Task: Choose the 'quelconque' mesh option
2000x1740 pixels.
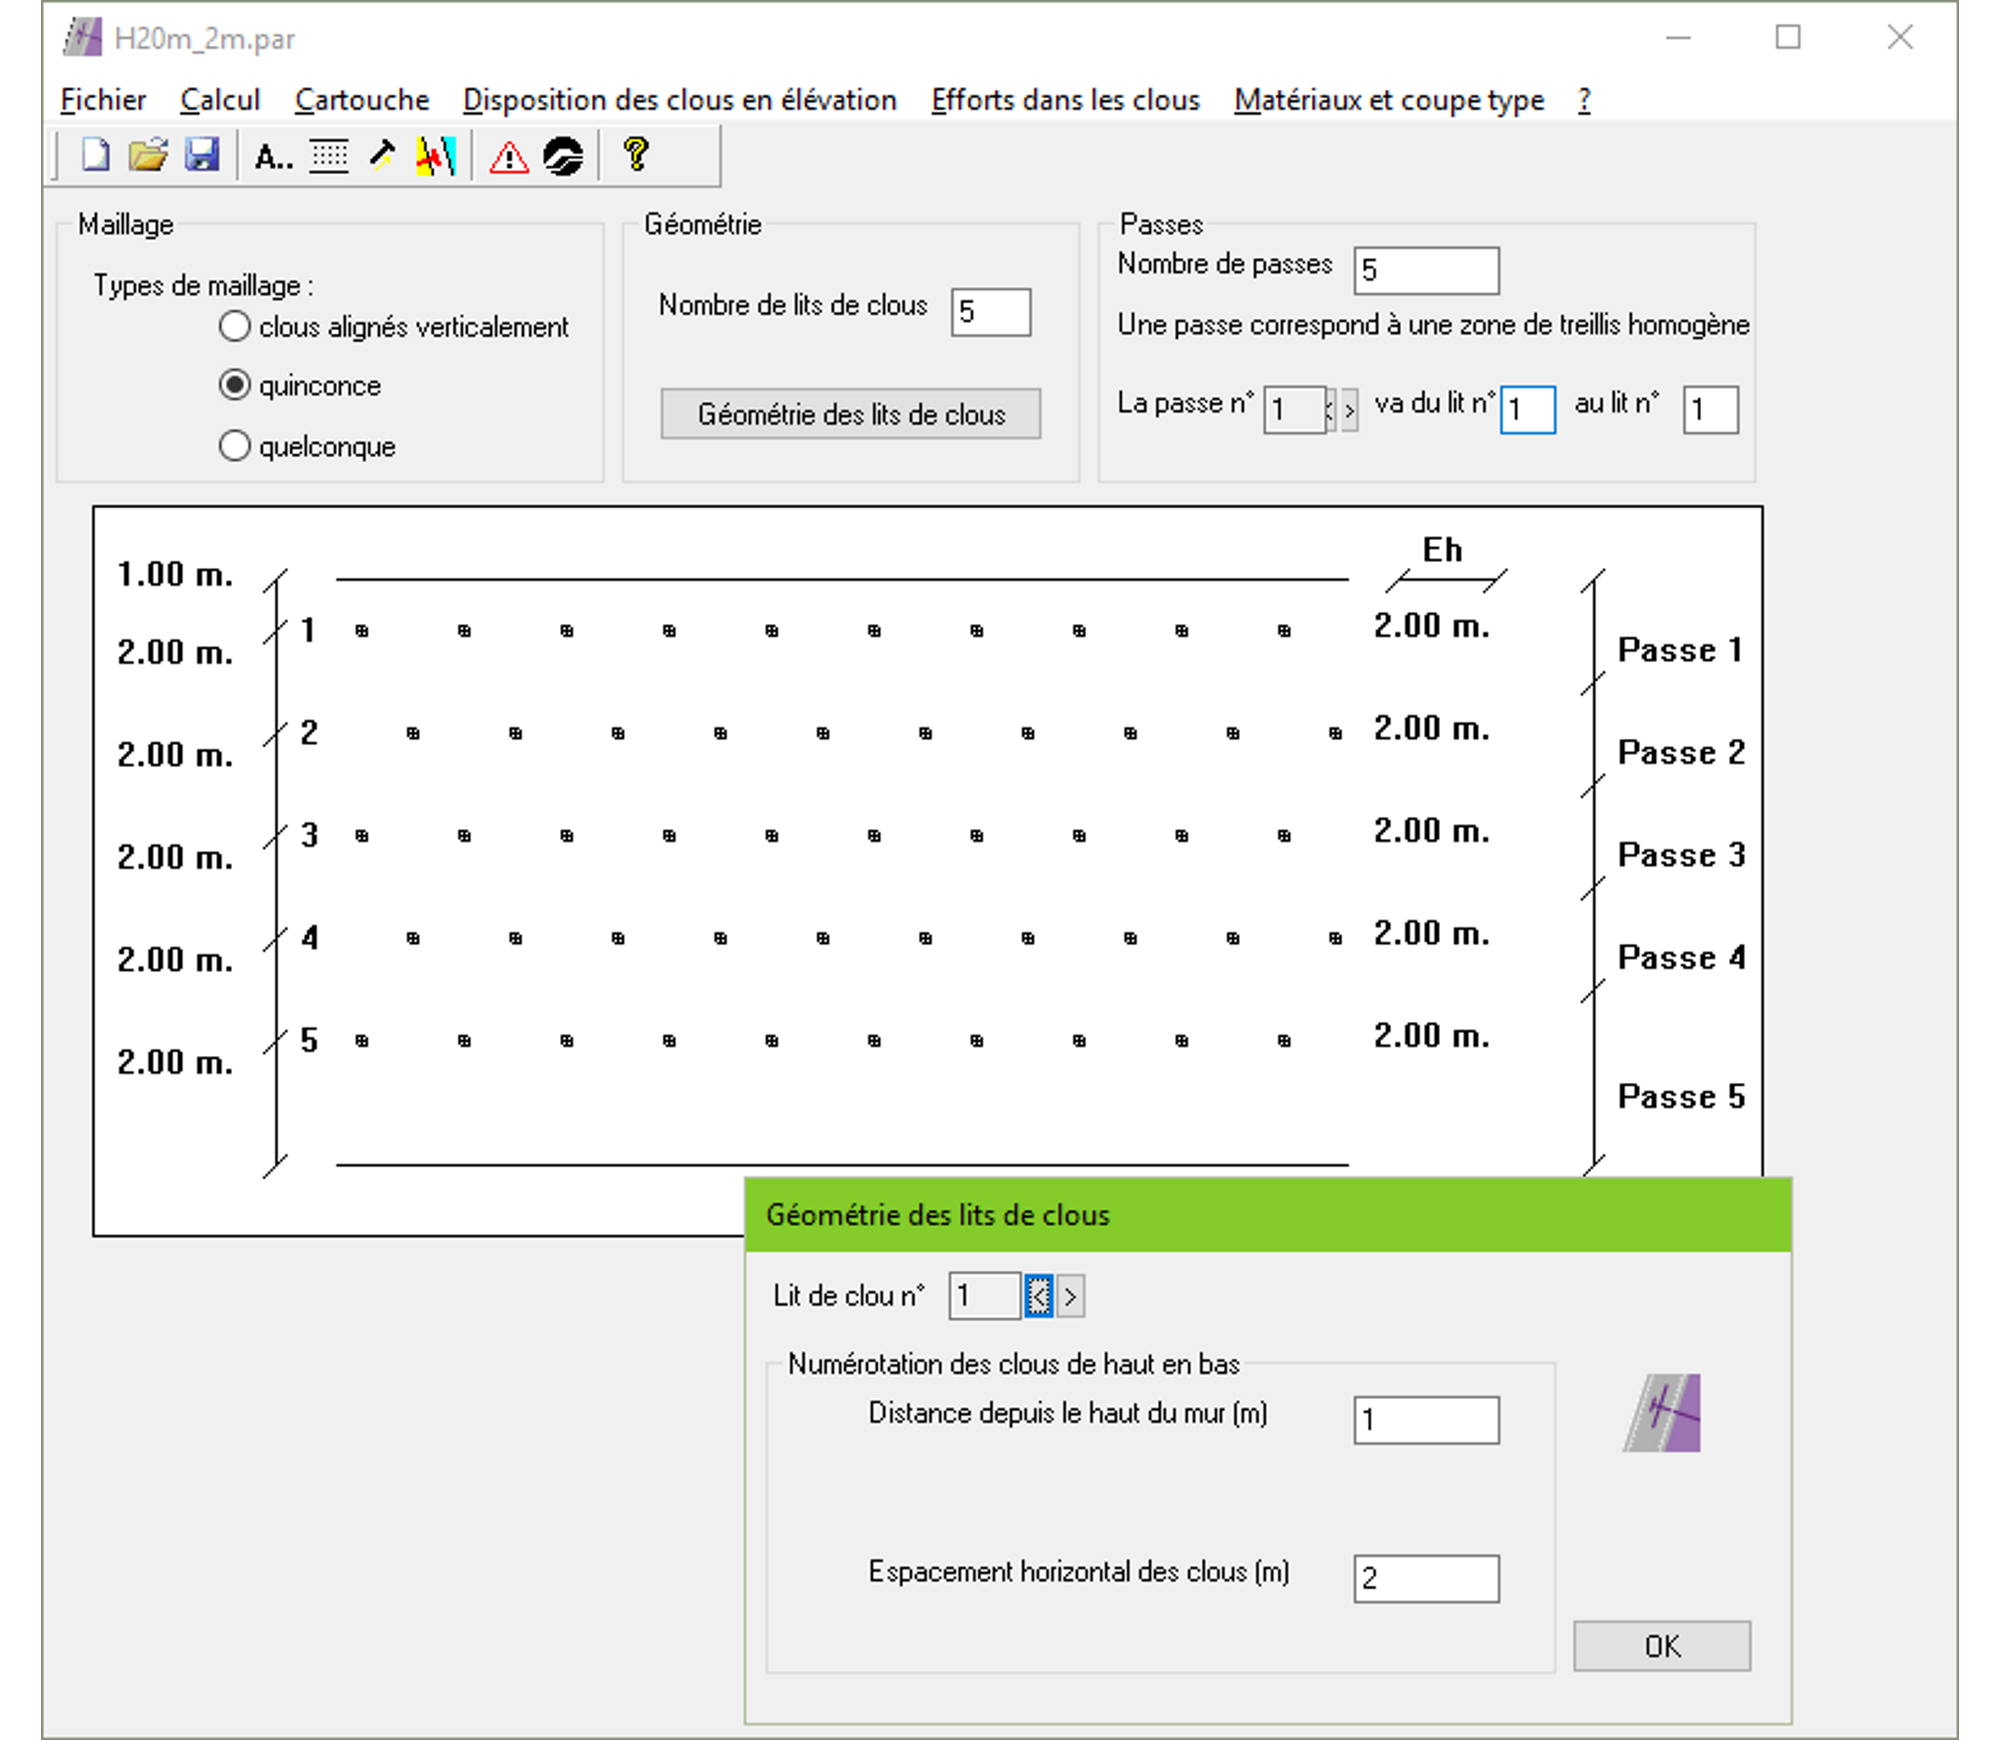Action: [235, 446]
